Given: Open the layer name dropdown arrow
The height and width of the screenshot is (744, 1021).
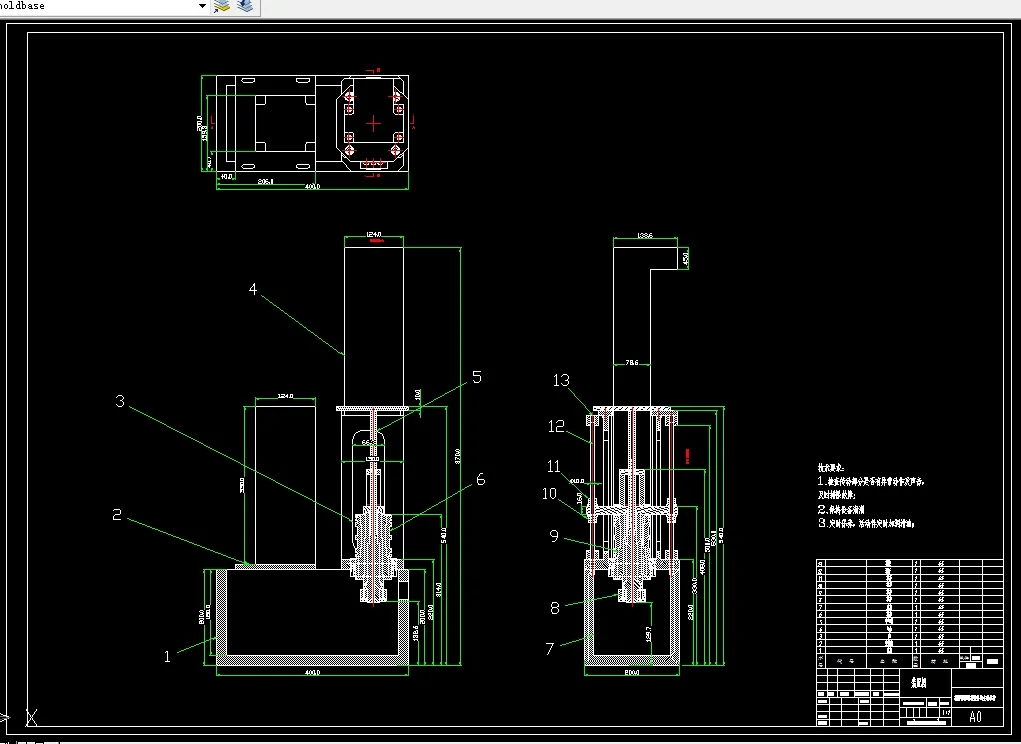Looking at the screenshot, I should [x=202, y=6].
